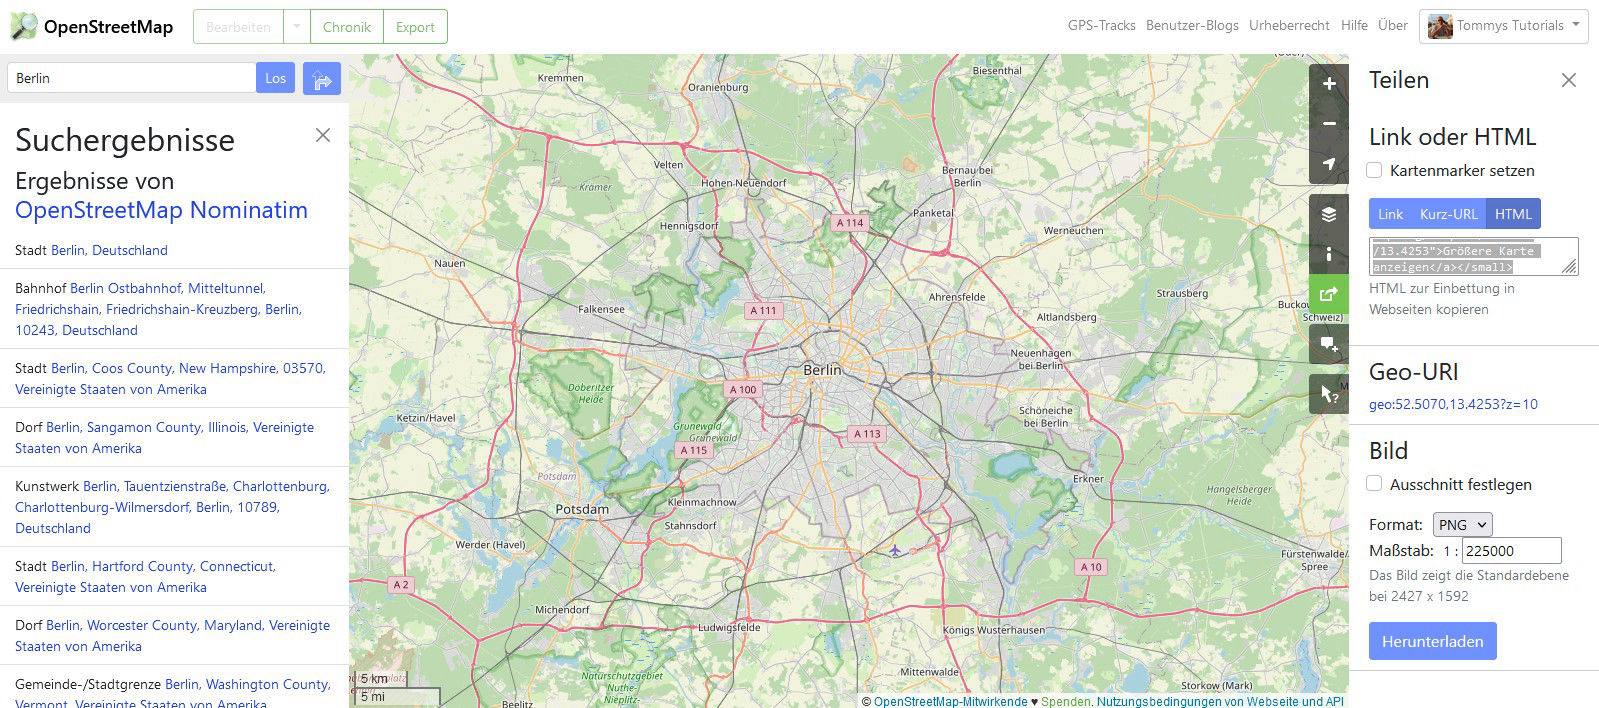Click the airport plane symbol on the map
This screenshot has height=708, width=1599.
coord(894,550)
